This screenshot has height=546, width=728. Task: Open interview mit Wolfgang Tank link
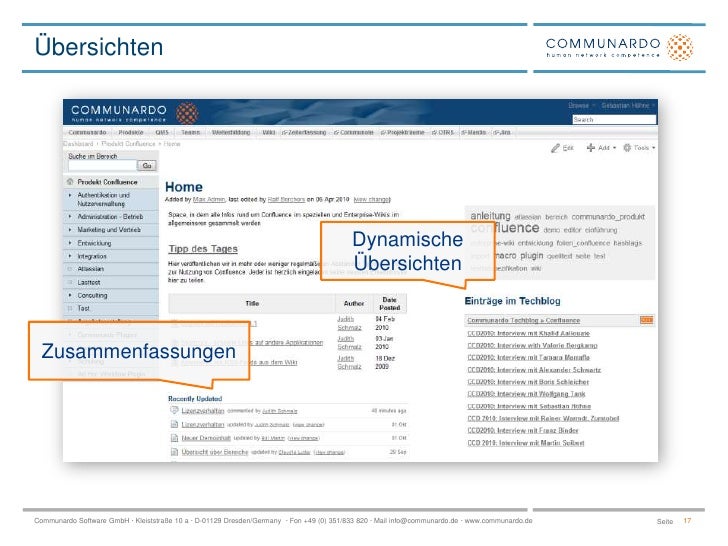click(526, 394)
